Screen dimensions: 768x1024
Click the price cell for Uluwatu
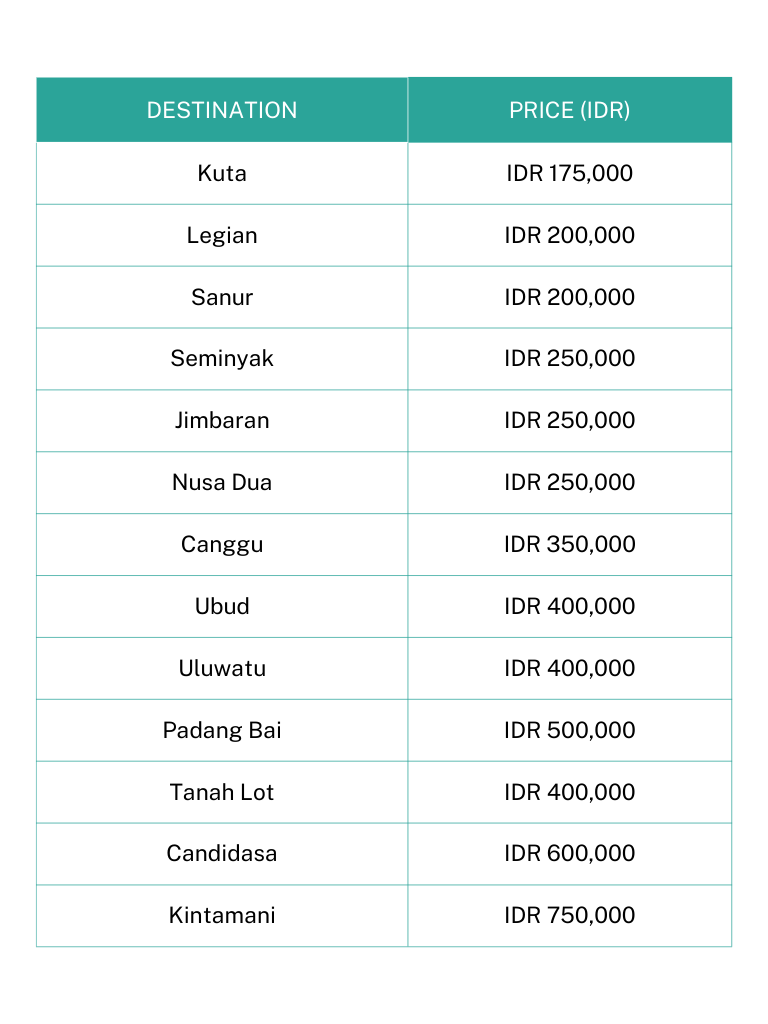570,668
